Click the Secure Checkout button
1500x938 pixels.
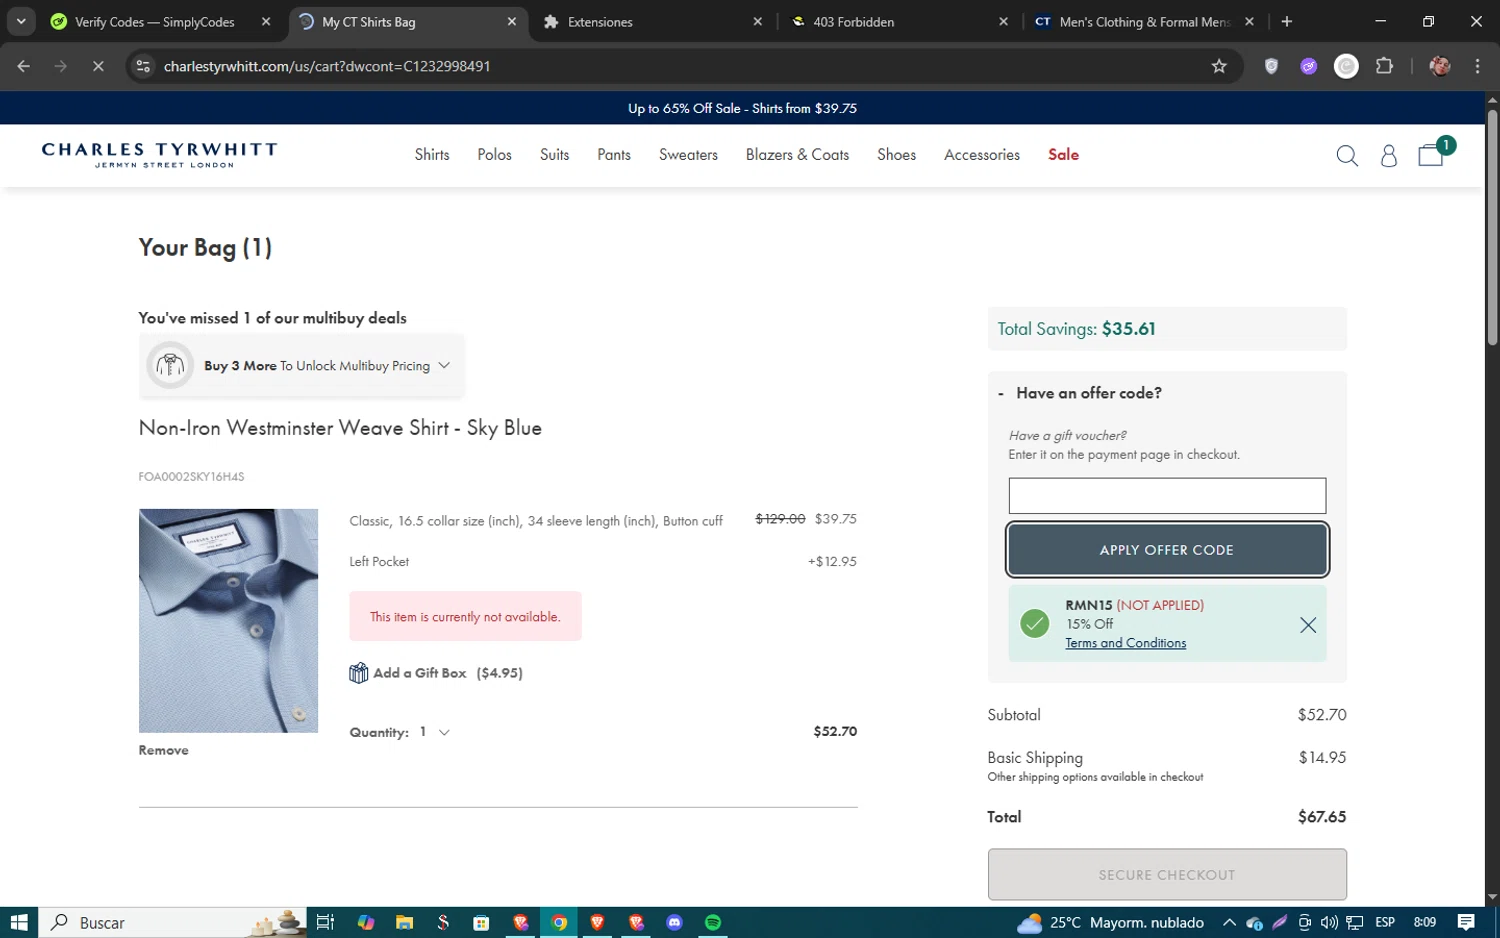tap(1167, 875)
